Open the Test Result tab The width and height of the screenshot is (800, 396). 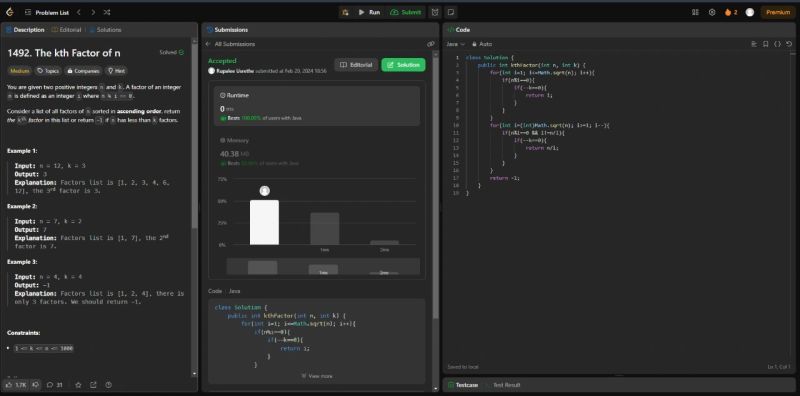[x=506, y=385]
